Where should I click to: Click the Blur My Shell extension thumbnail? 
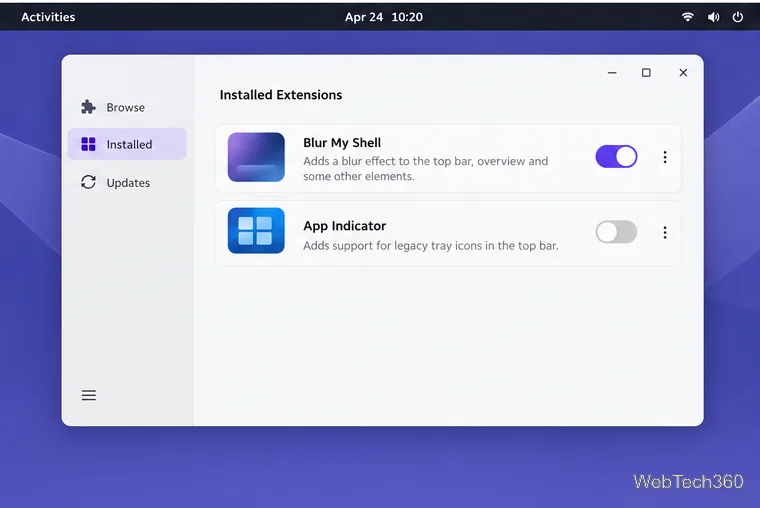(256, 157)
